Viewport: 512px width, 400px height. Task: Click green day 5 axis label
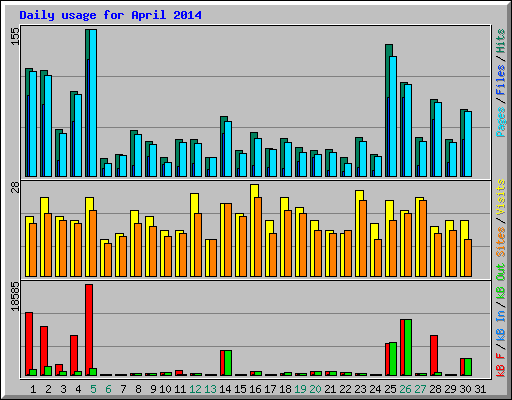[93, 389]
